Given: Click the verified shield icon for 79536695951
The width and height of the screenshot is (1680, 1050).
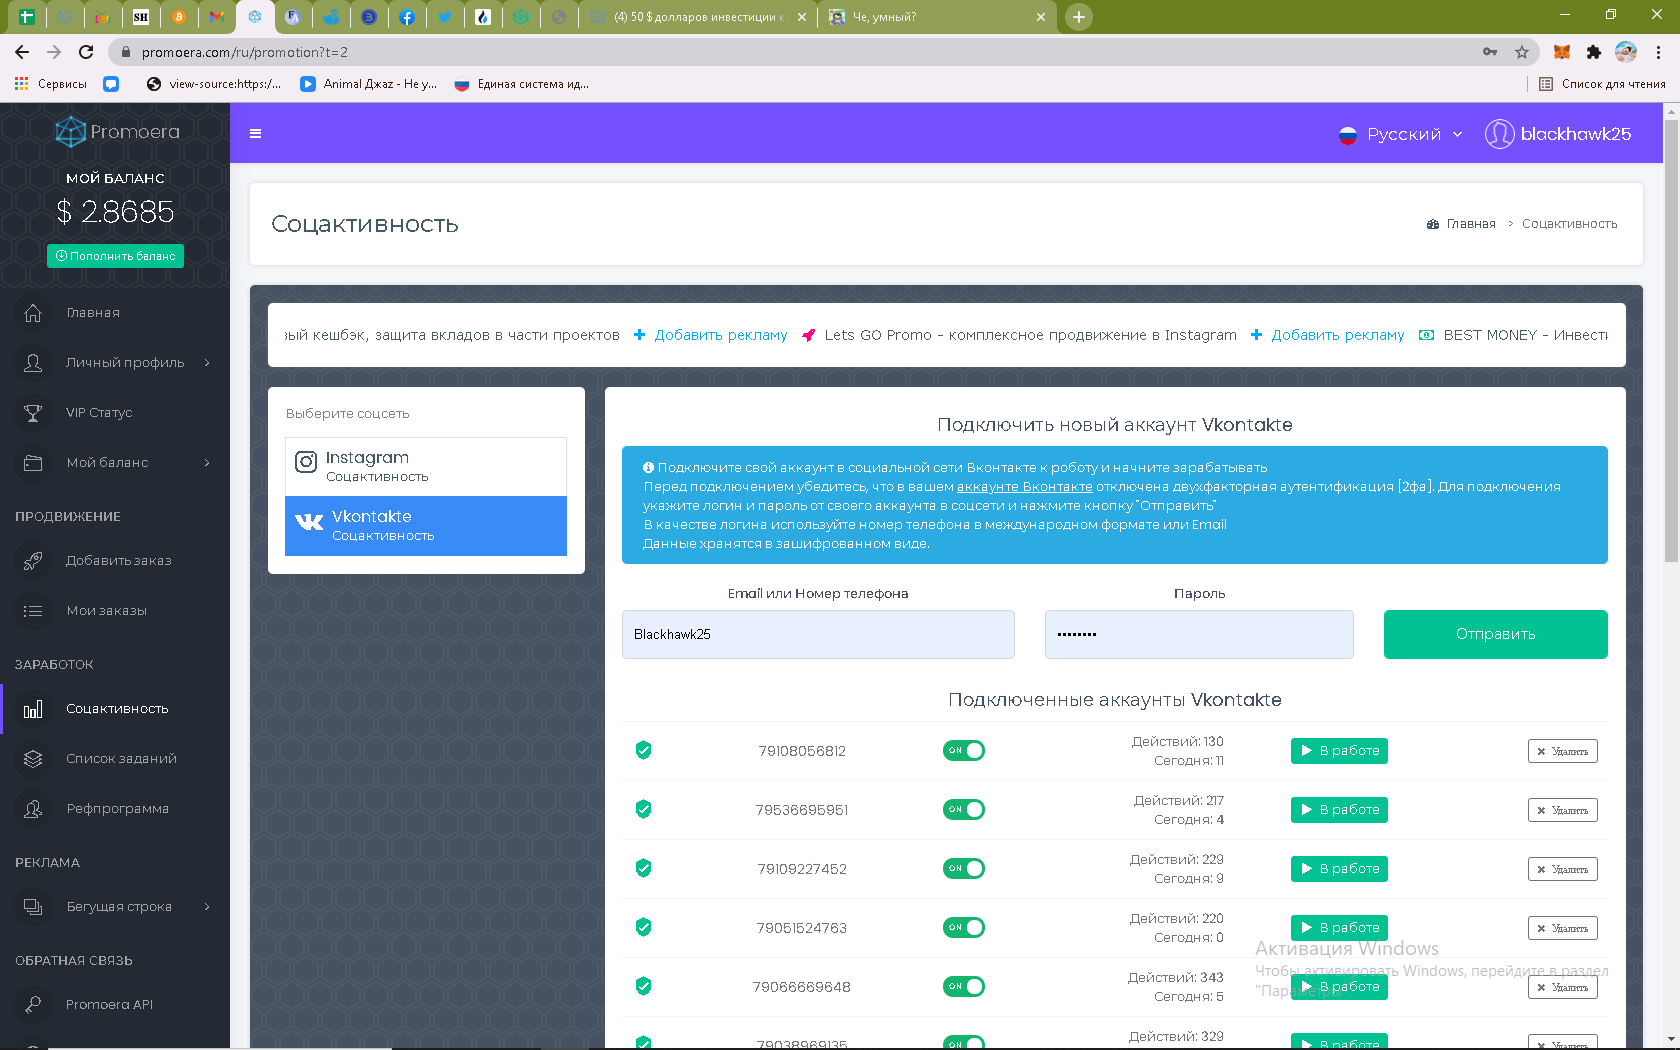Looking at the screenshot, I should click(644, 809).
